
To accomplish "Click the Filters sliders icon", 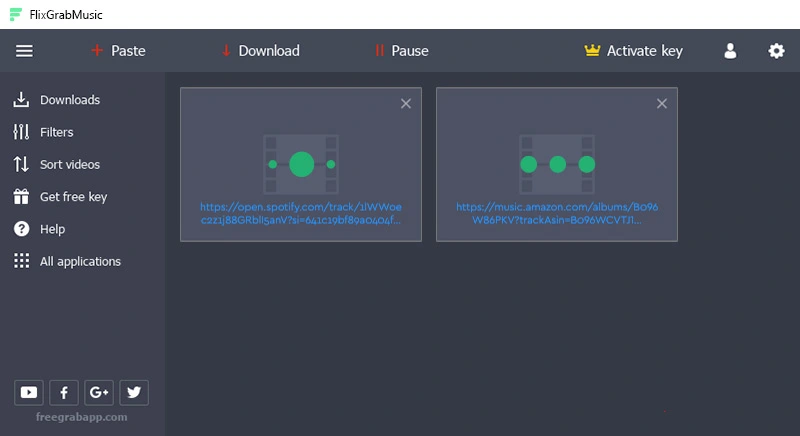I will point(21,132).
